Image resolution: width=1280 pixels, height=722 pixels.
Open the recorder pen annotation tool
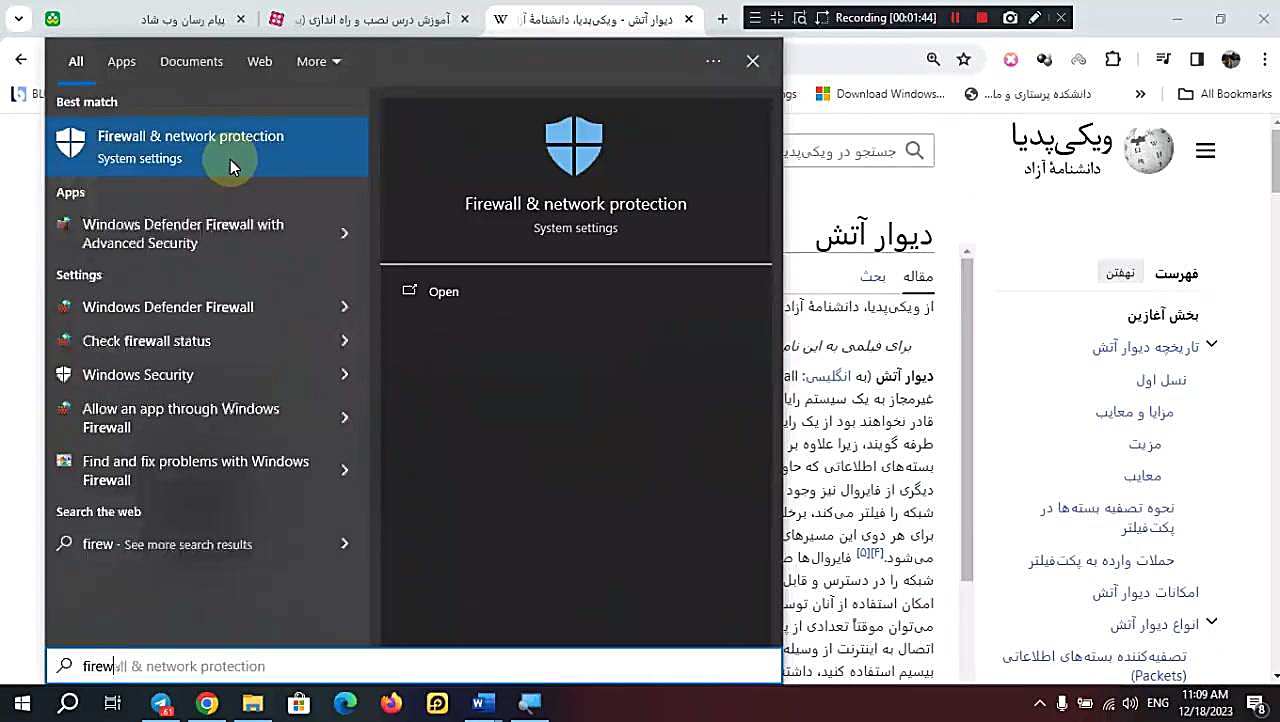point(1035,18)
